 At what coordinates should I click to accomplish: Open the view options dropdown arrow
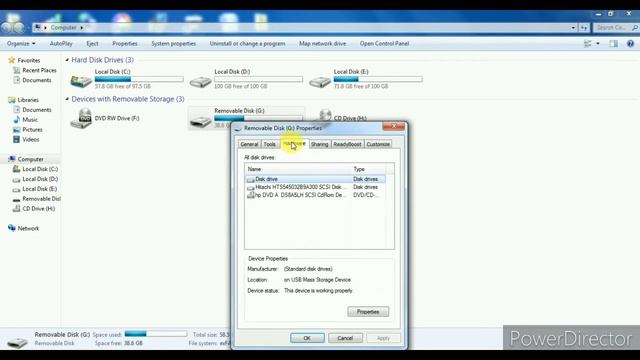(x=598, y=44)
